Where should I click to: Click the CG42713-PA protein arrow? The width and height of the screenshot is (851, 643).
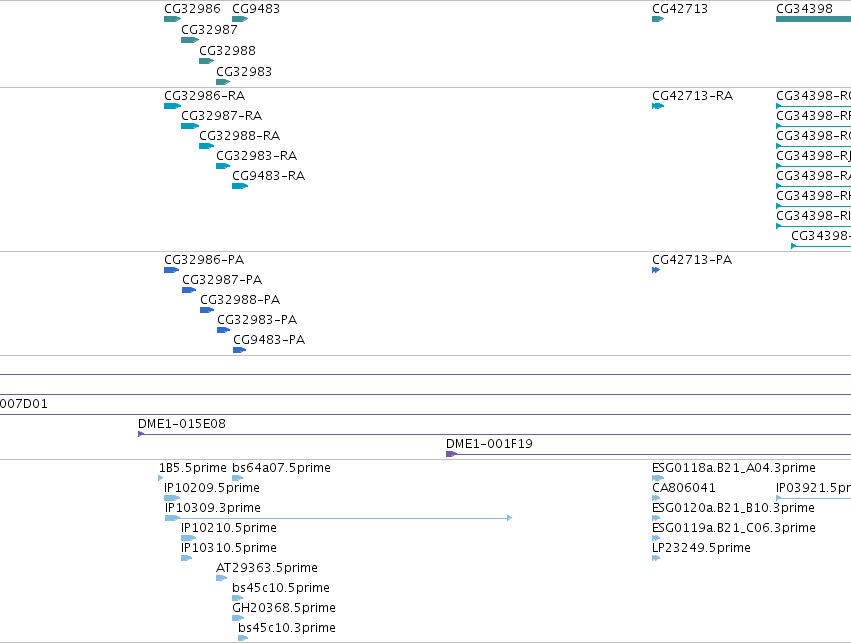click(x=656, y=270)
